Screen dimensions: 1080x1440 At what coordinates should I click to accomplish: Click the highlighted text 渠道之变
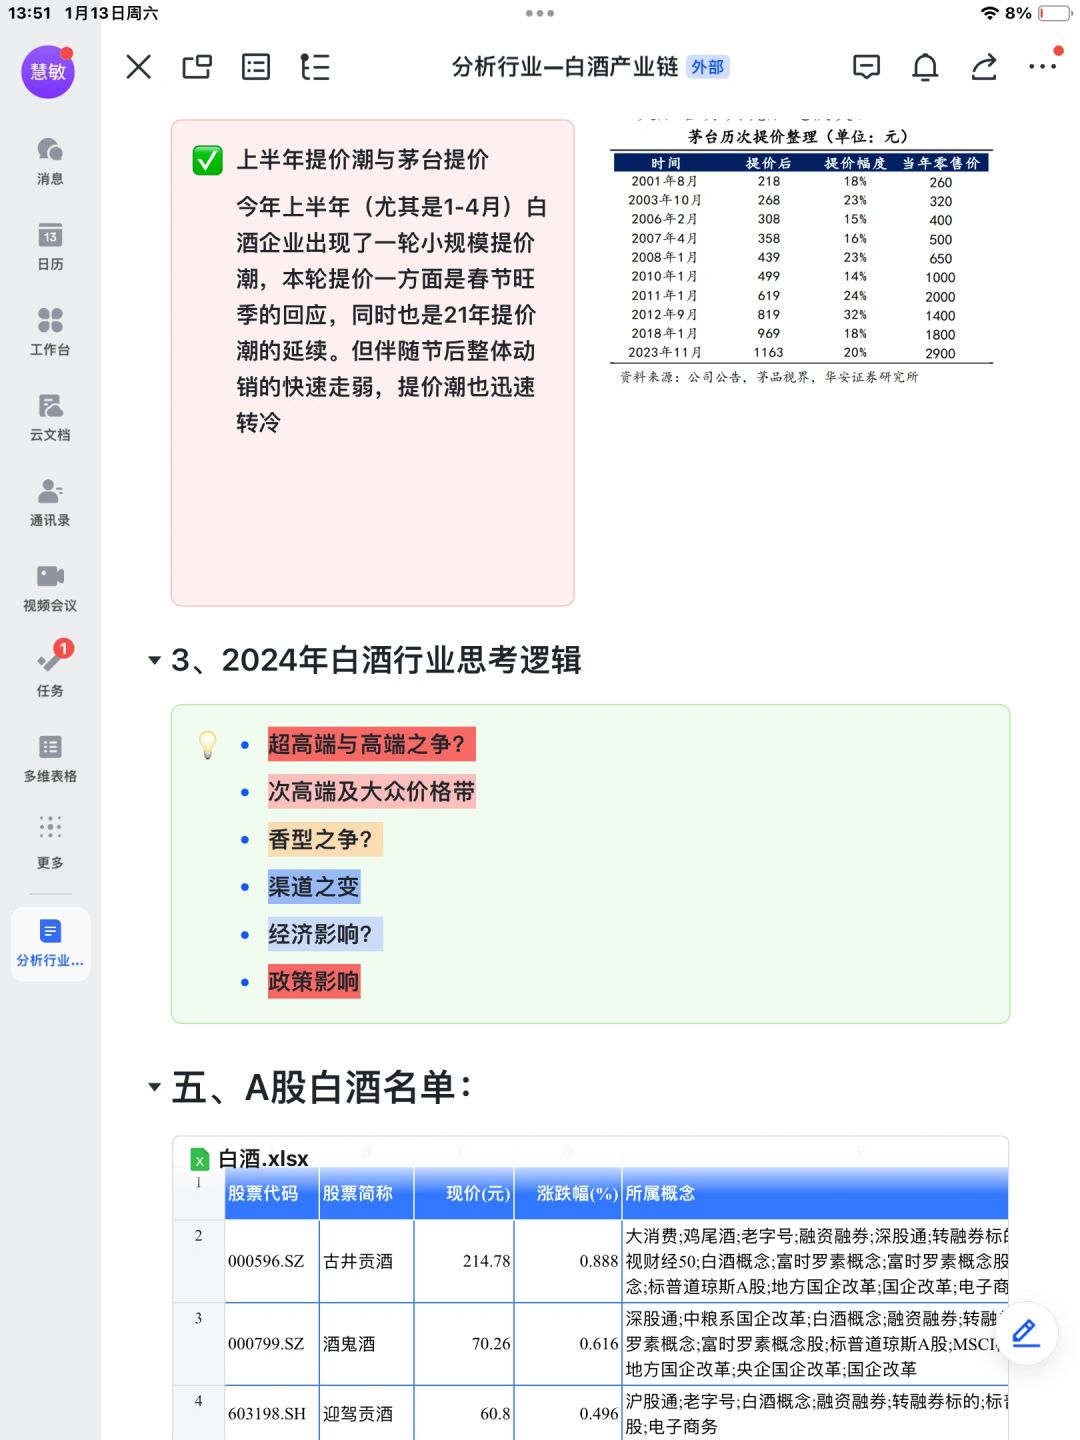(313, 887)
